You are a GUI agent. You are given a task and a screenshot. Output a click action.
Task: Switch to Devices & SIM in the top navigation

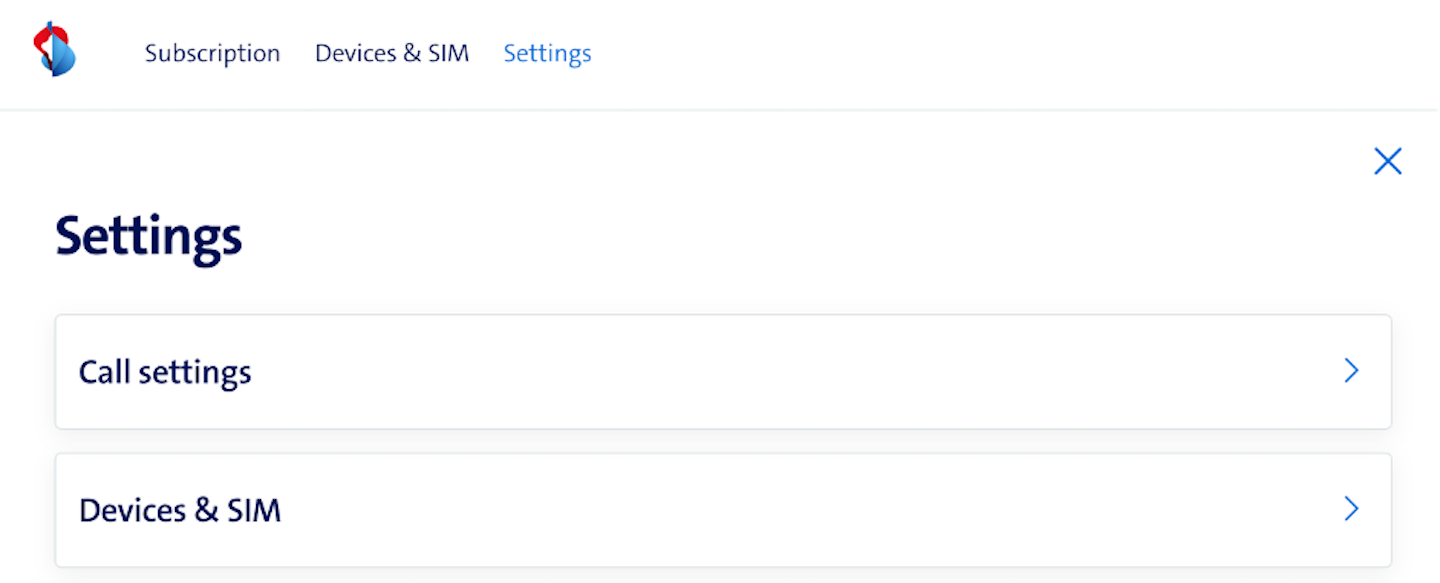point(392,53)
